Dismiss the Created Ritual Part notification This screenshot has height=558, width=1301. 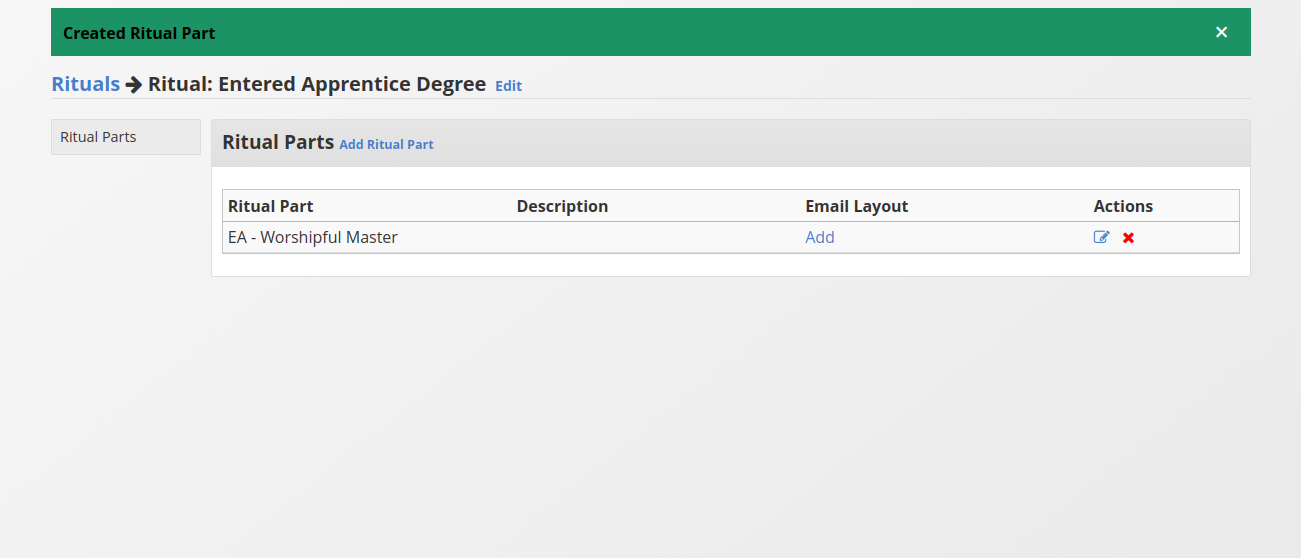point(1221,32)
